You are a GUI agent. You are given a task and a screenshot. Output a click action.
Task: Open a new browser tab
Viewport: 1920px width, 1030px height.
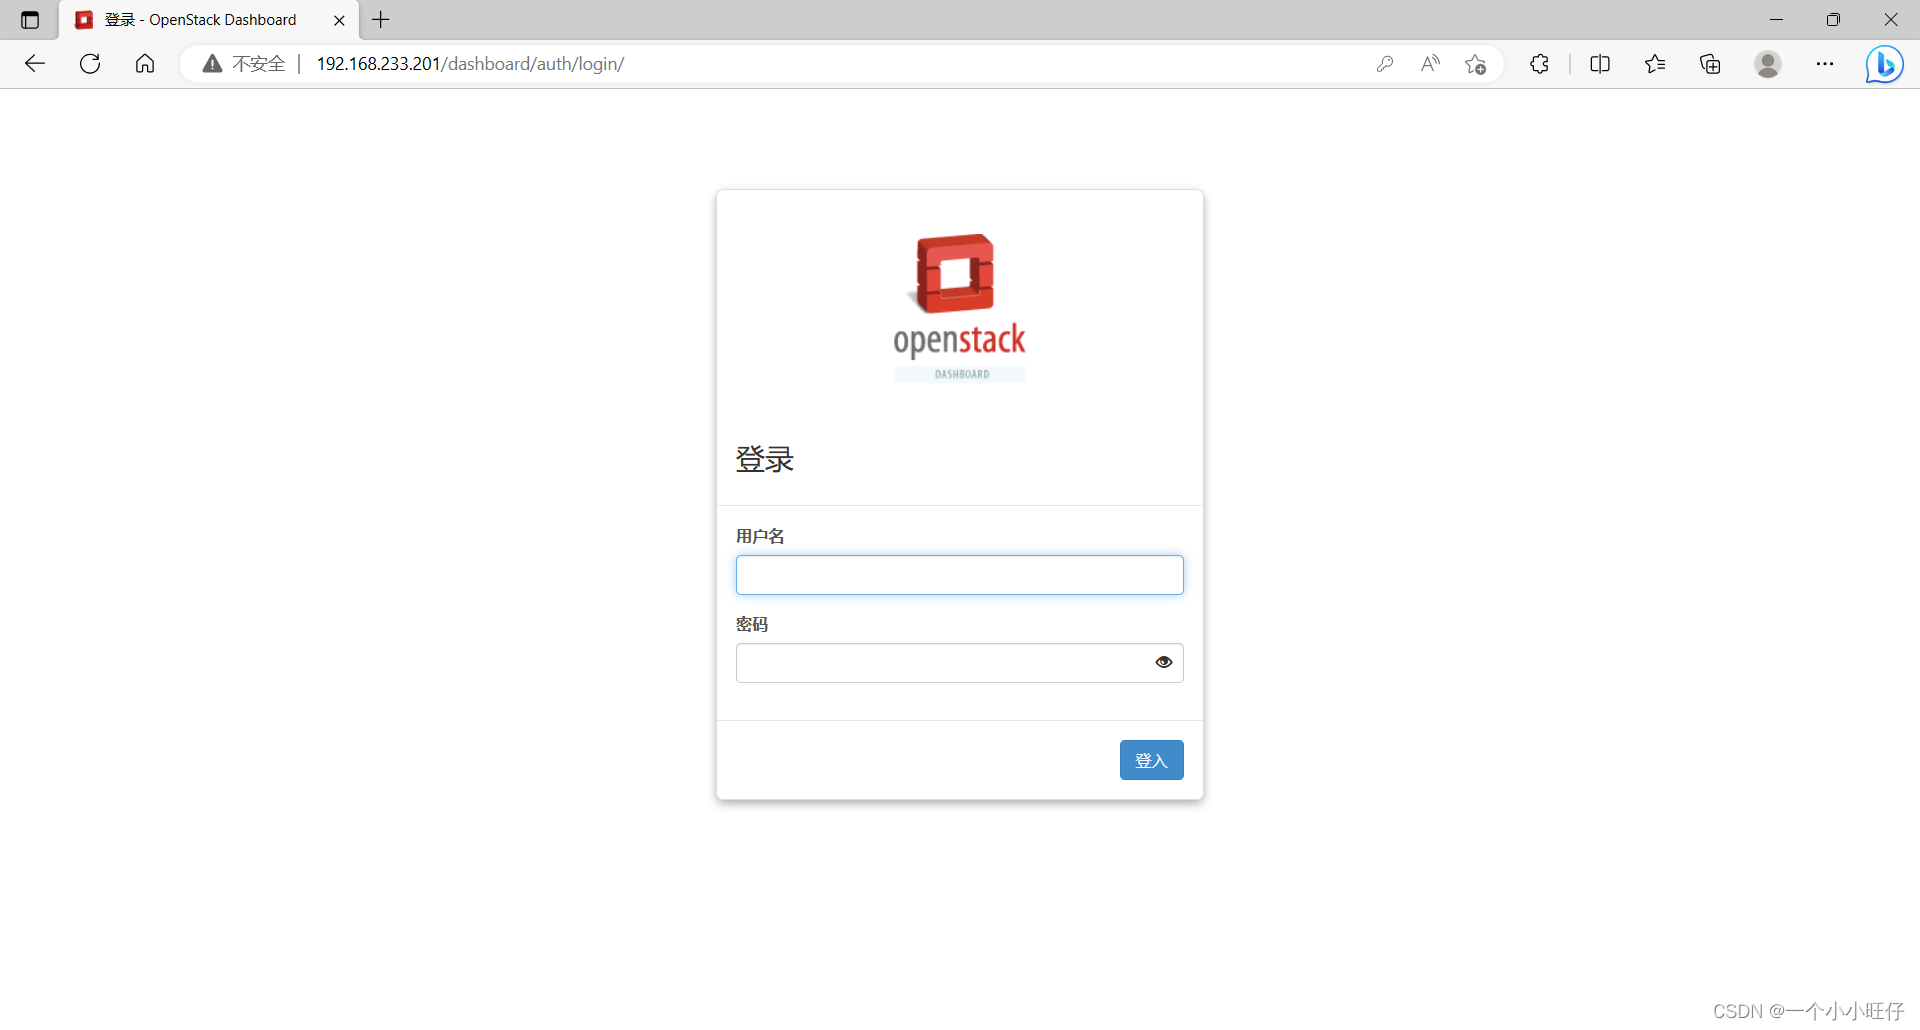[x=381, y=20]
